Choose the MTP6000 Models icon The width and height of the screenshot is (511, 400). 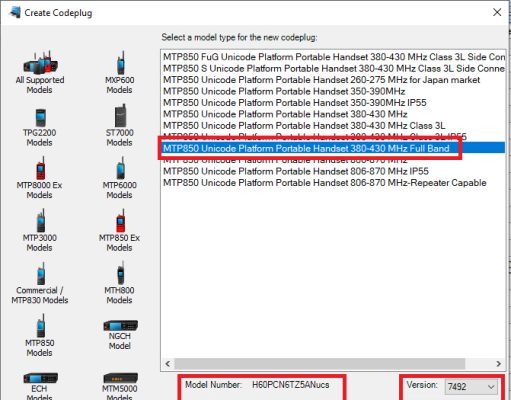click(120, 168)
